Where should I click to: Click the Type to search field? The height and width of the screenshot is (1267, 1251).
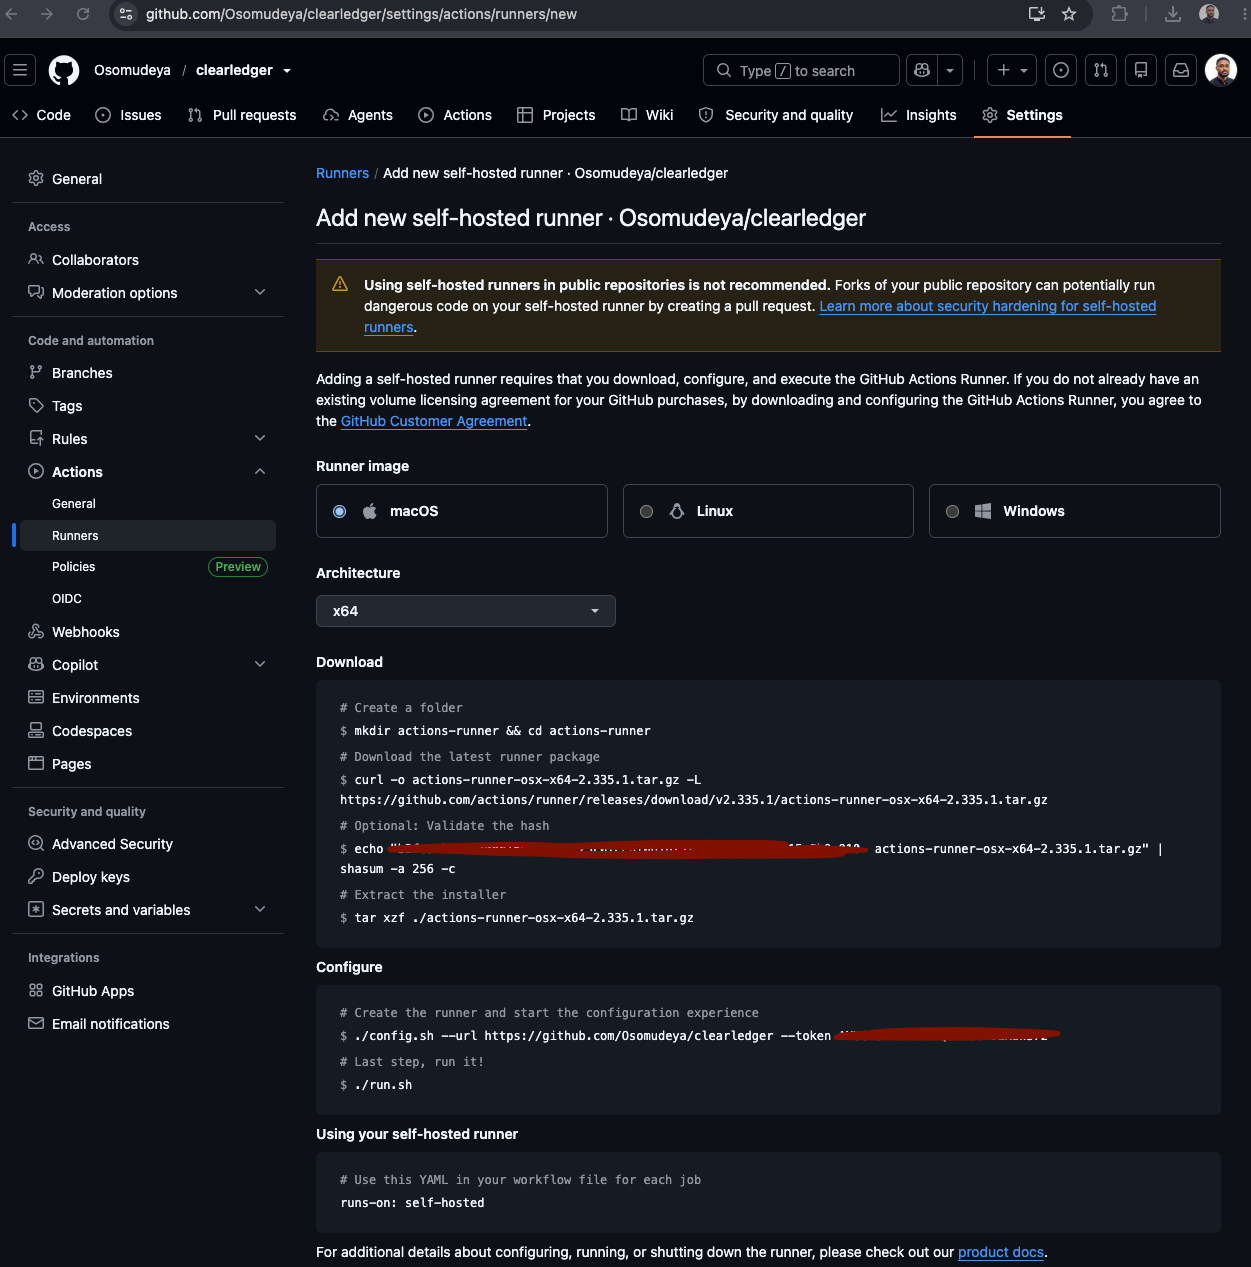(801, 70)
